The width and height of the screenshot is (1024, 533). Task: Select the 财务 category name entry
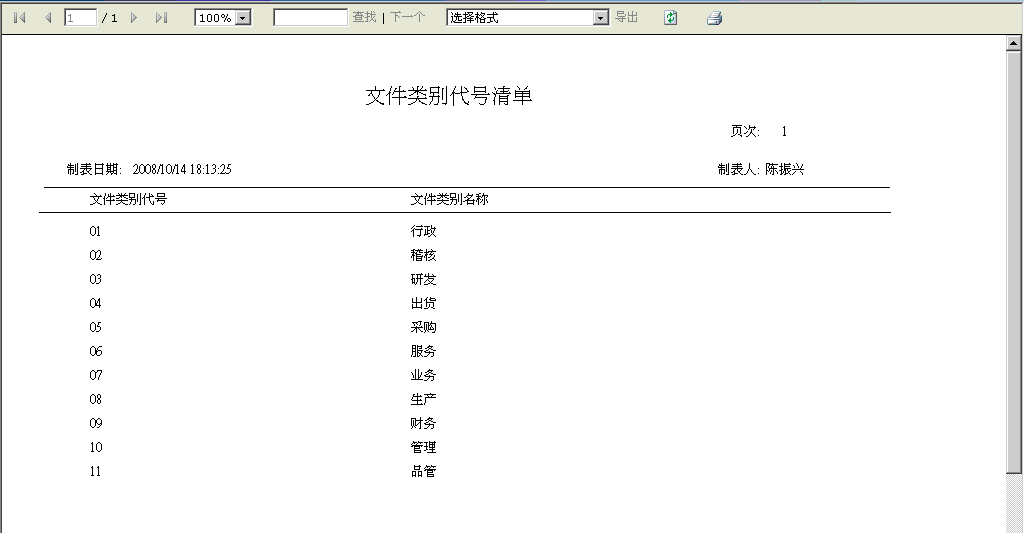click(x=423, y=423)
